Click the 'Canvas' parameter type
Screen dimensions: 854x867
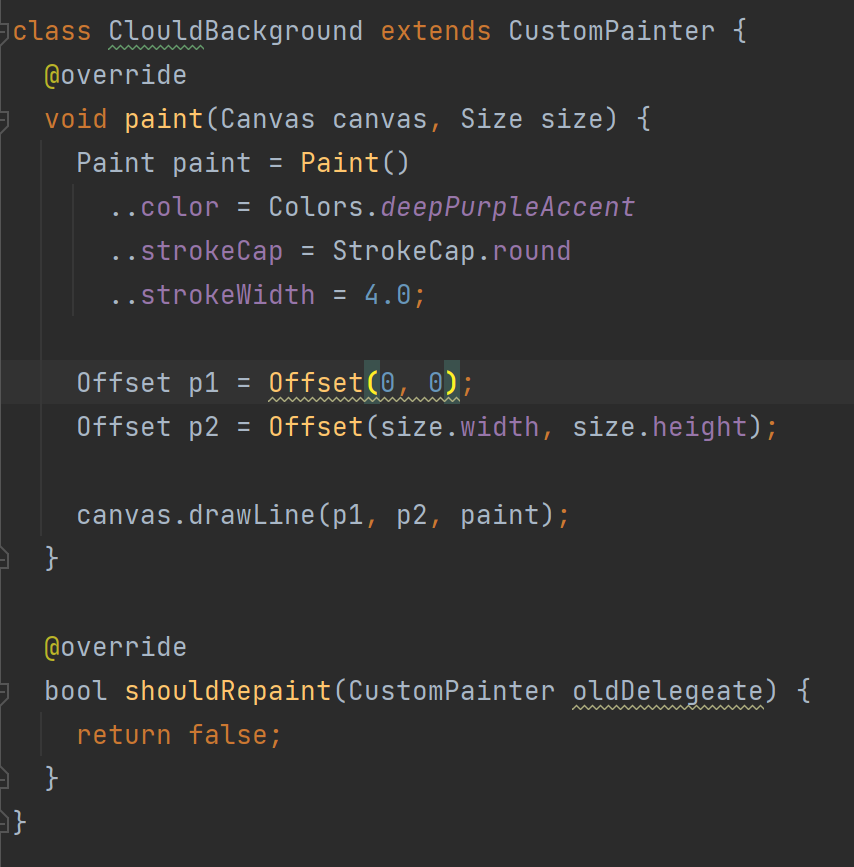268,119
